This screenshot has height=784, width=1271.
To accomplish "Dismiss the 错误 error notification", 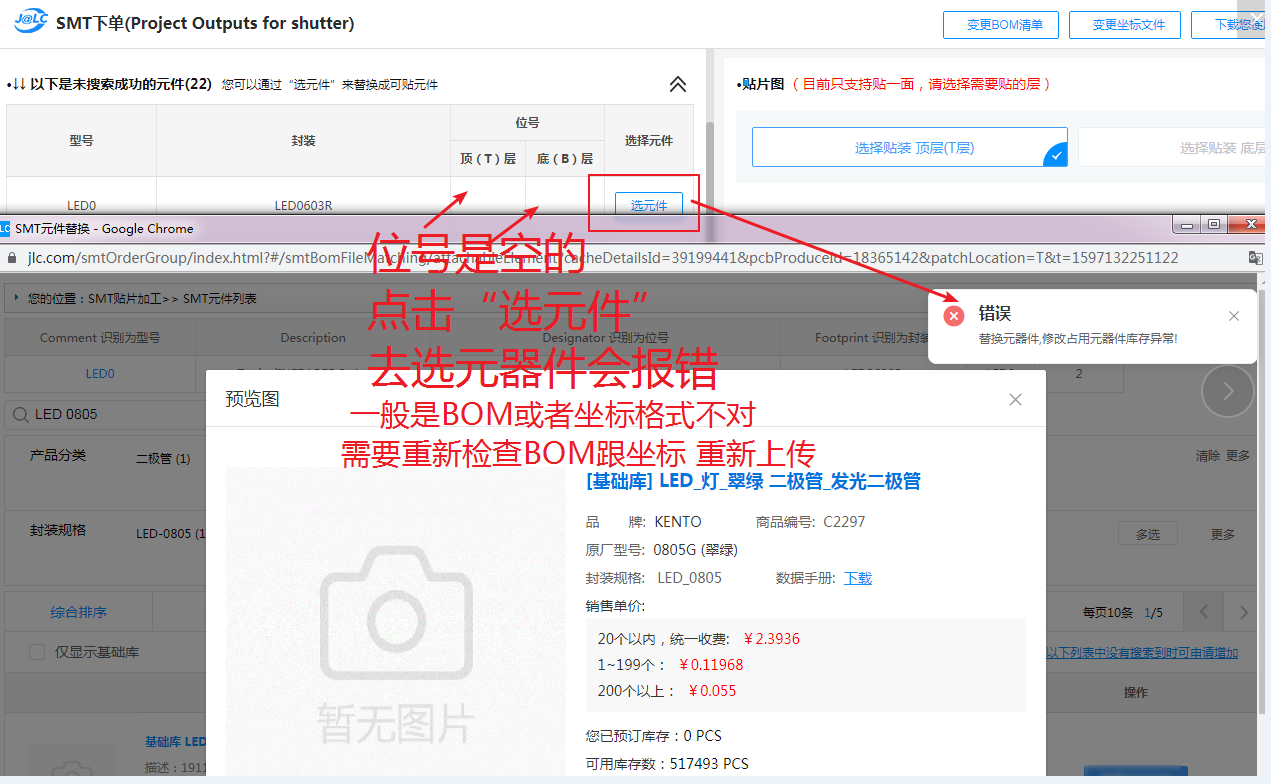I will [x=1234, y=316].
